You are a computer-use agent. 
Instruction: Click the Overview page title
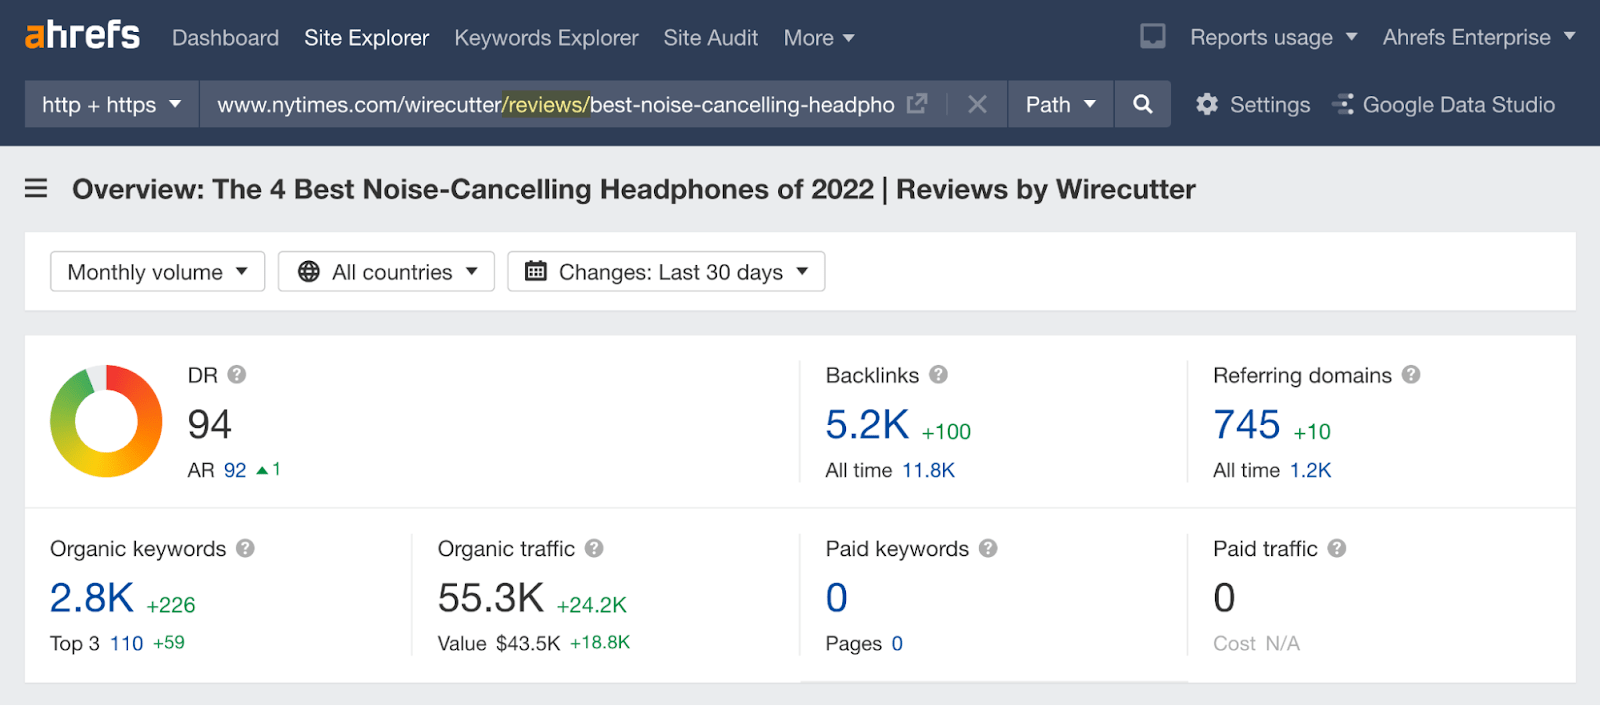pos(634,189)
